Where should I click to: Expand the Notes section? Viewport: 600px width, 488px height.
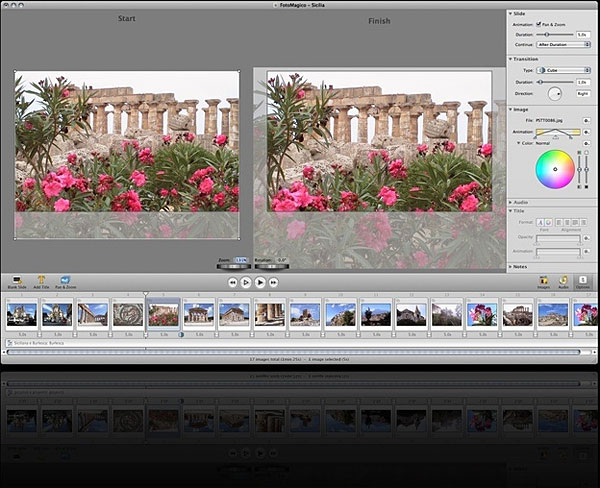(510, 267)
